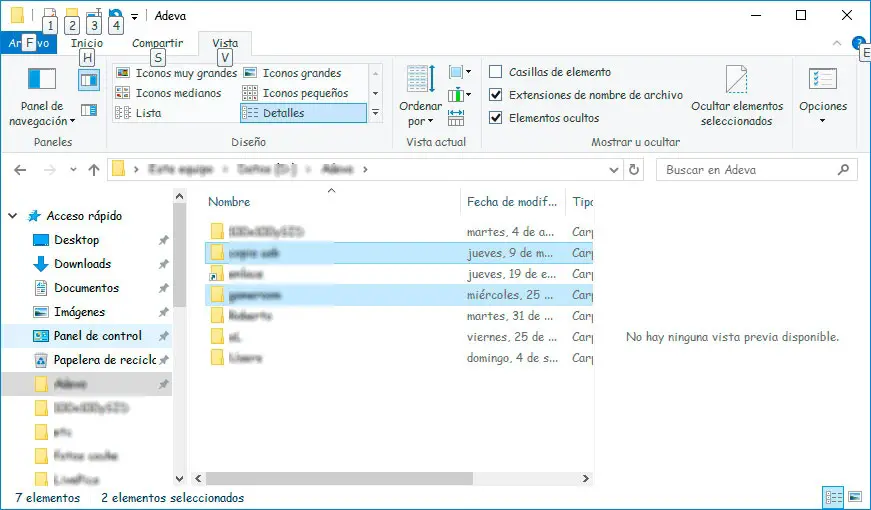Open the Opciones button
The width and height of the screenshot is (871, 510).
(x=823, y=97)
